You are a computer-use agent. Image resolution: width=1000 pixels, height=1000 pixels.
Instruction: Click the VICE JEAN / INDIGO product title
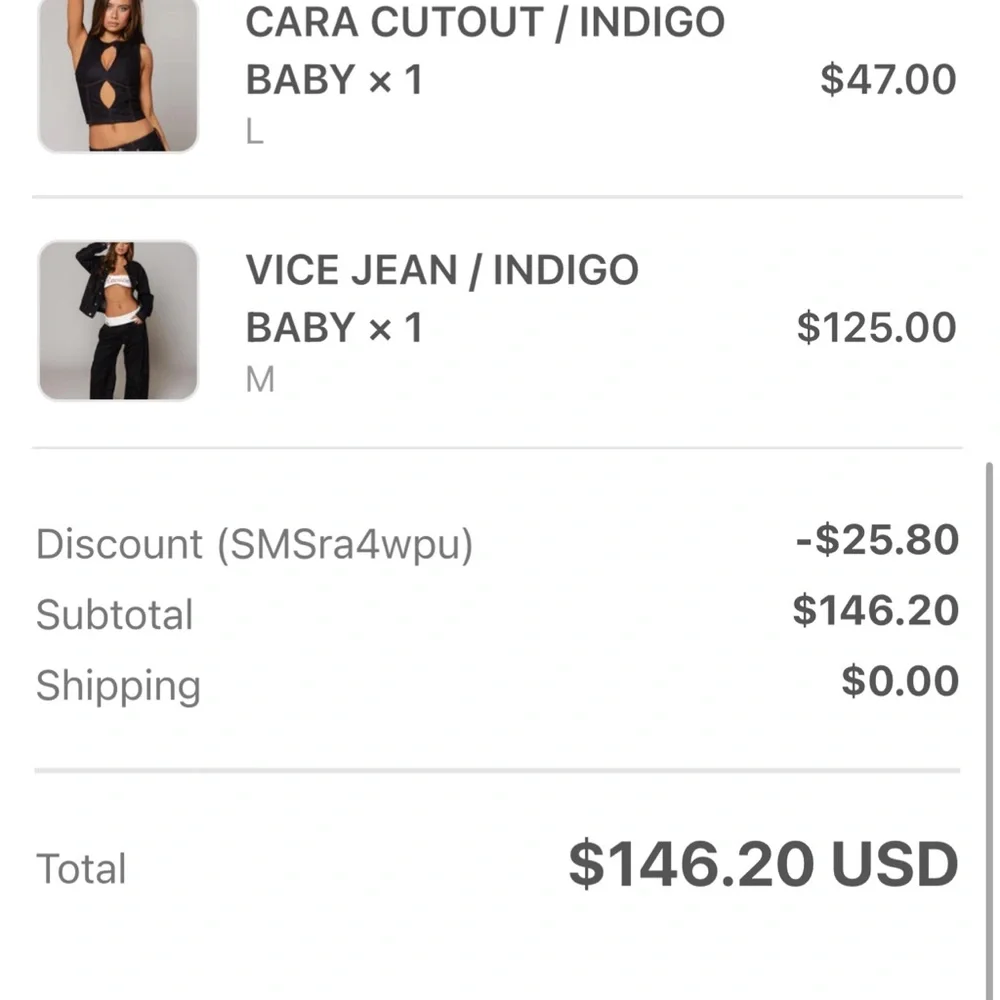(442, 270)
